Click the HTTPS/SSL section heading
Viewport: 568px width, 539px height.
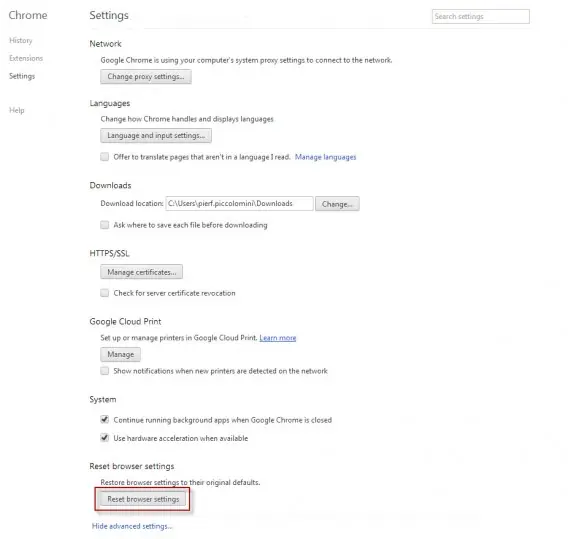tap(109, 253)
